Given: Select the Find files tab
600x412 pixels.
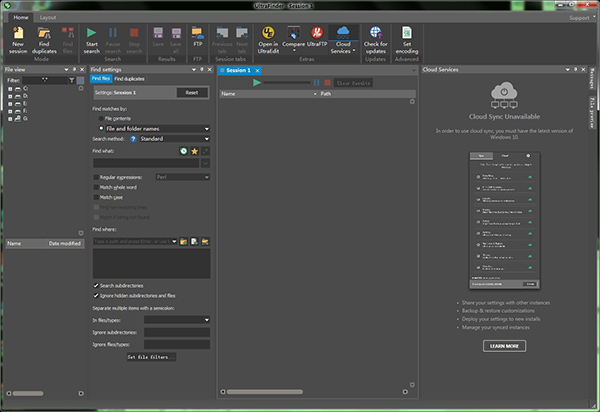Looking at the screenshot, I should (101, 78).
